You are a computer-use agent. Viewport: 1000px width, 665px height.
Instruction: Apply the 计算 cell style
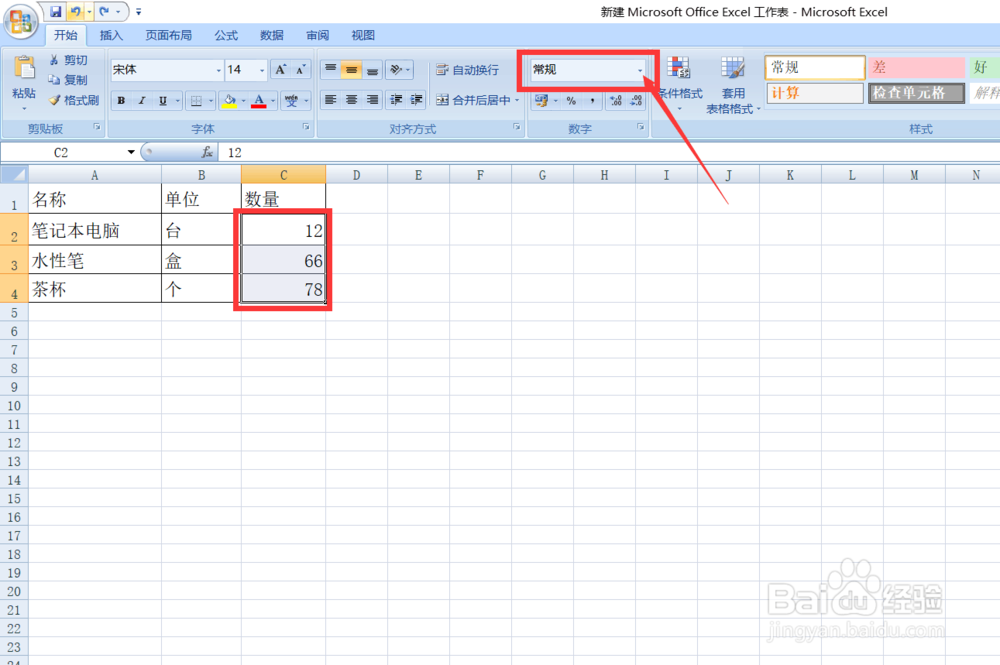[815, 93]
